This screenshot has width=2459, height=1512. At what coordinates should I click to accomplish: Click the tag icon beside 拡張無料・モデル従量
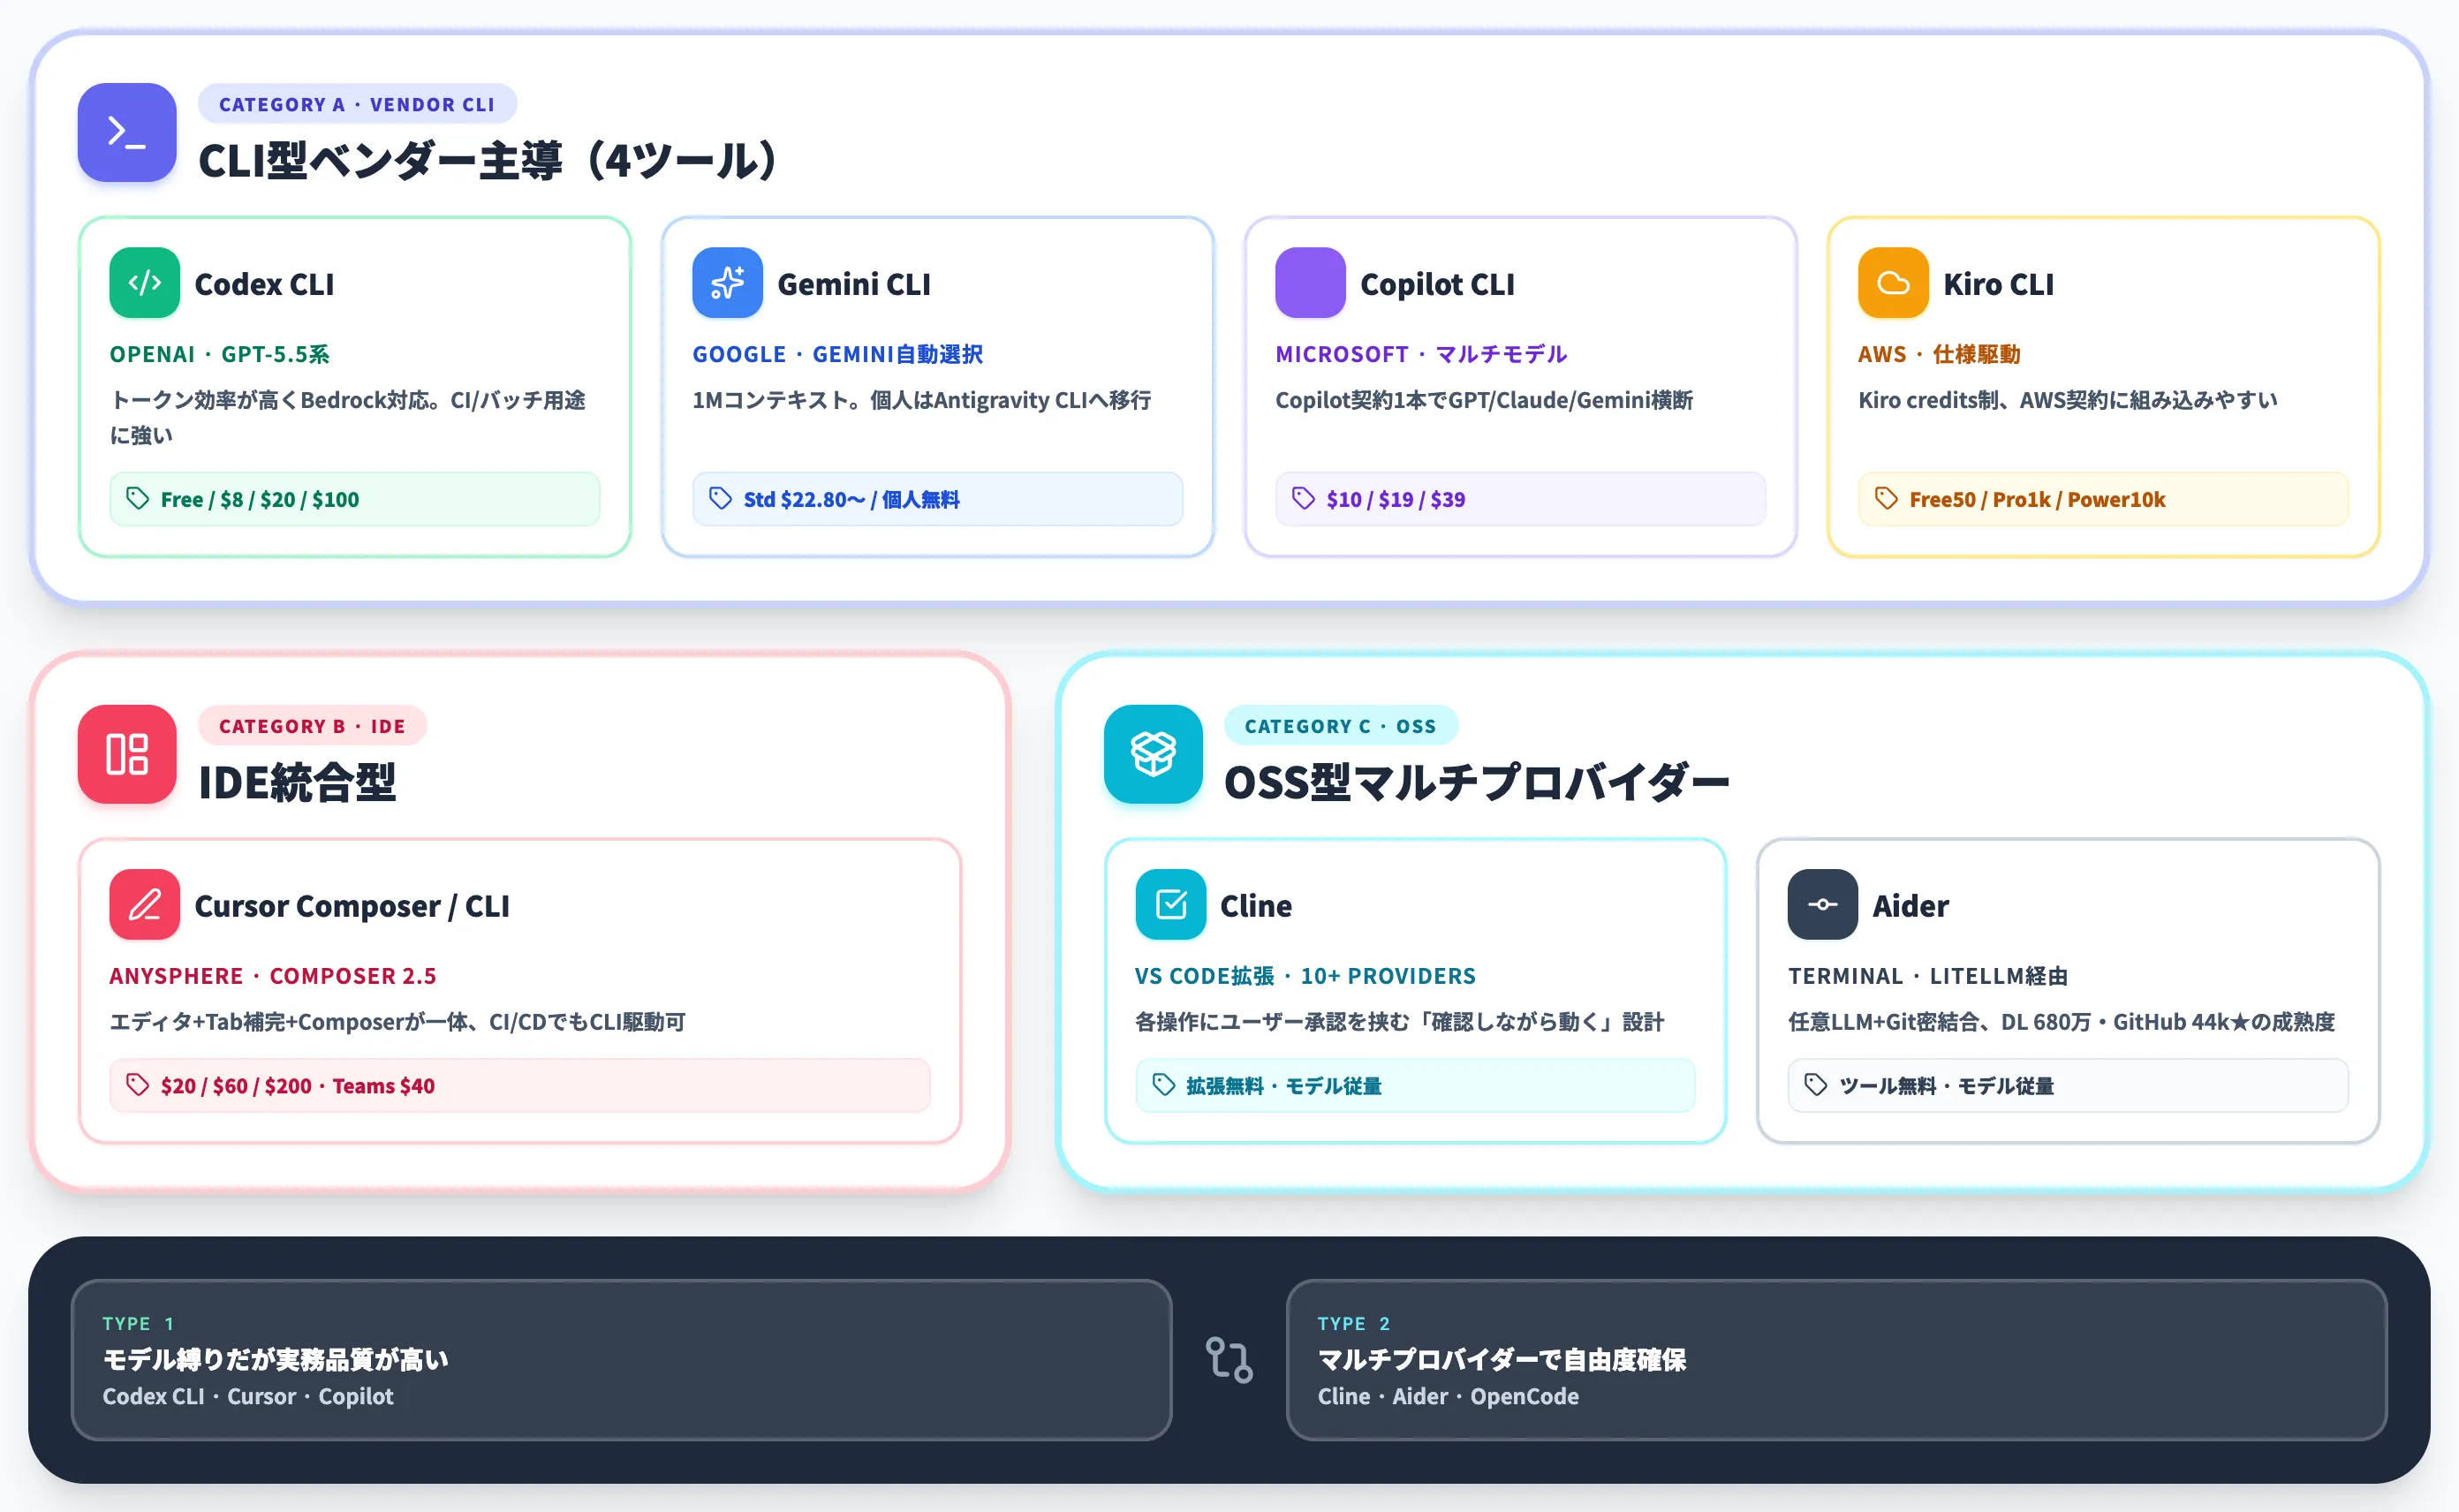coord(1164,1085)
